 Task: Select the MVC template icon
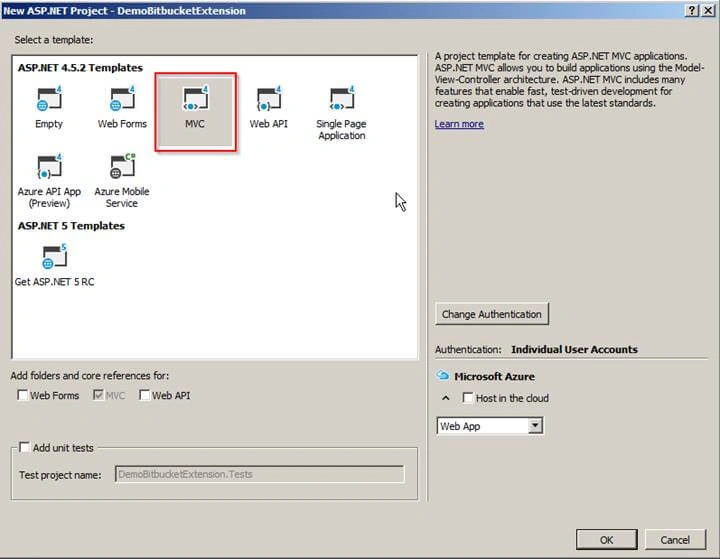coord(196,99)
